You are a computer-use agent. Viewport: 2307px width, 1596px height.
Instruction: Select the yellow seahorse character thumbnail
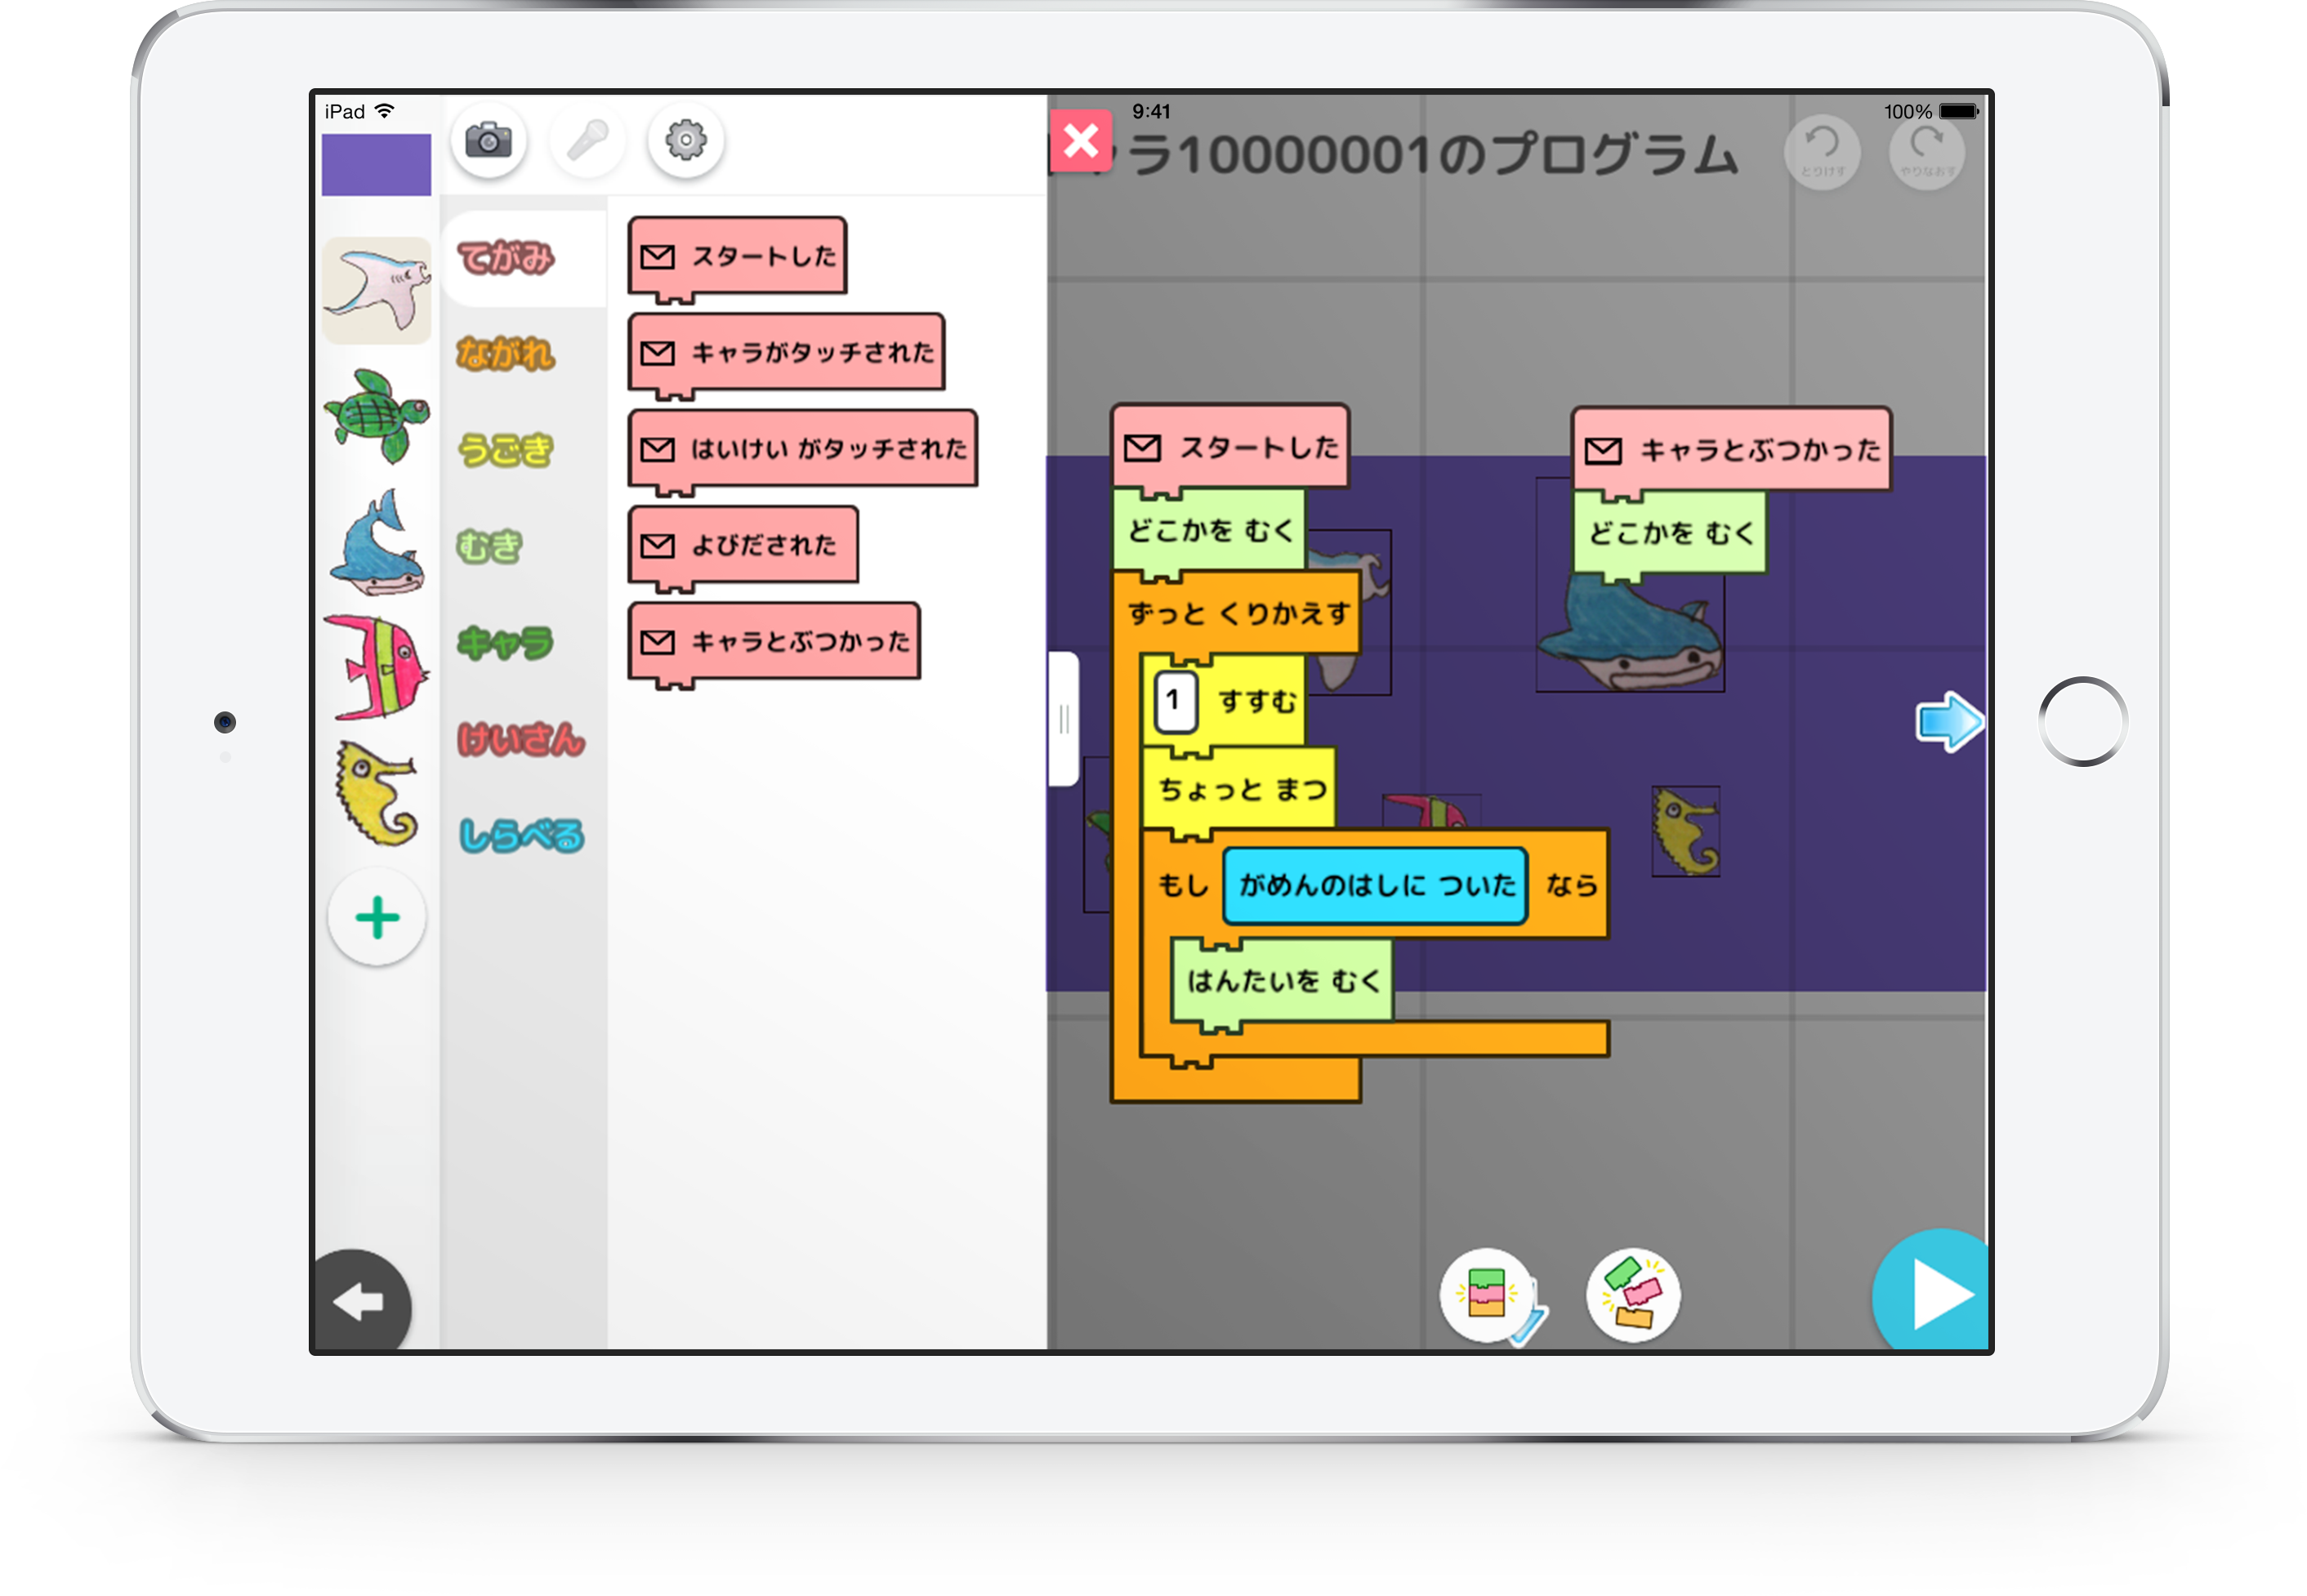pyautogui.click(x=377, y=793)
